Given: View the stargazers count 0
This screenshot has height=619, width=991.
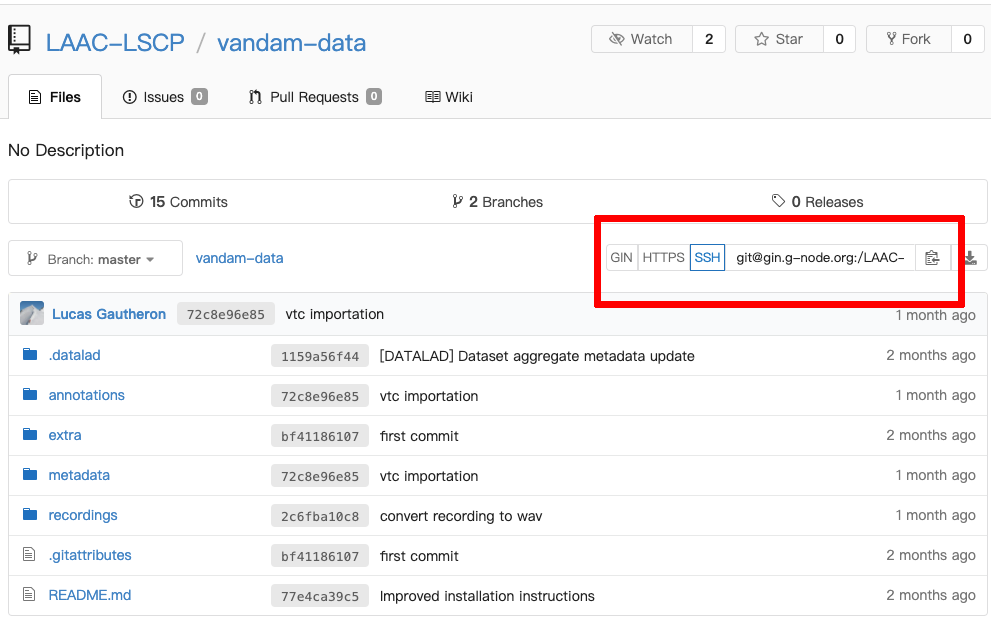Looking at the screenshot, I should tap(839, 39).
